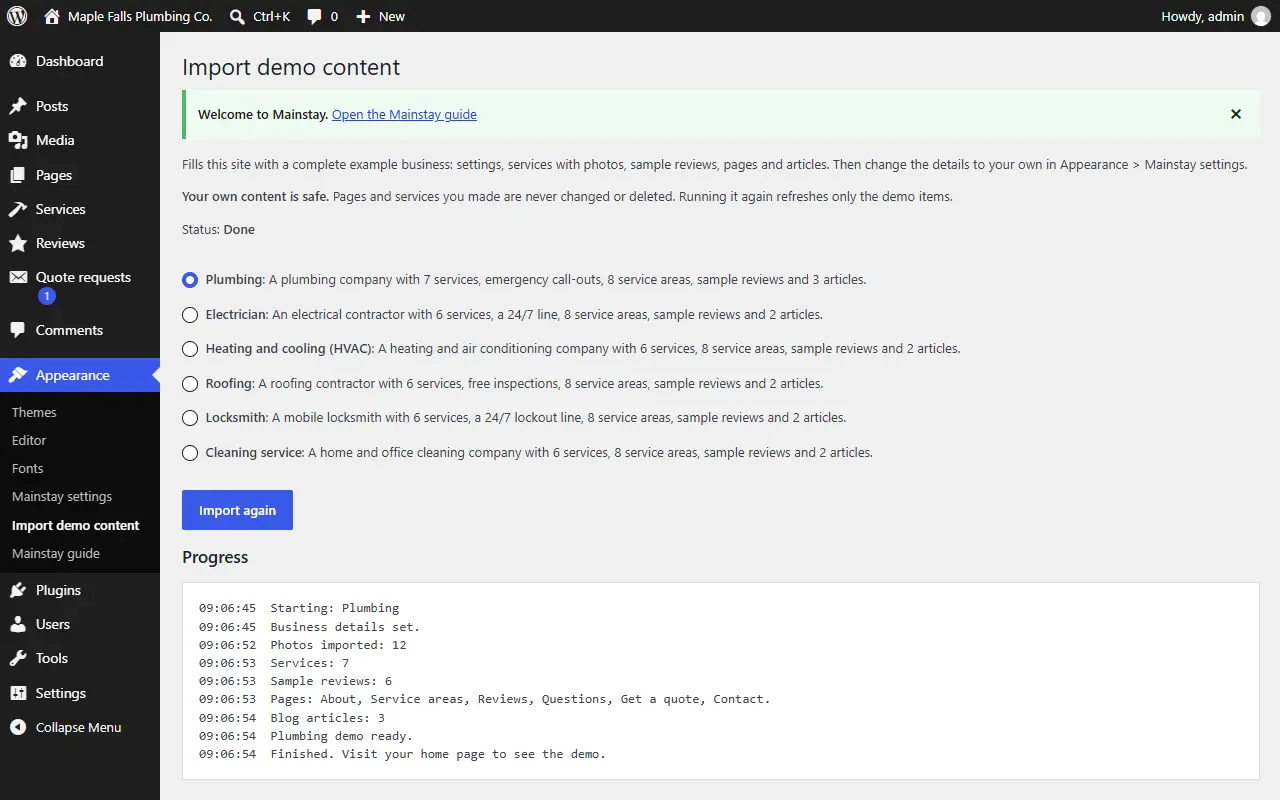Click the Users person icon
Viewport: 1280px width, 800px height.
click(18, 624)
